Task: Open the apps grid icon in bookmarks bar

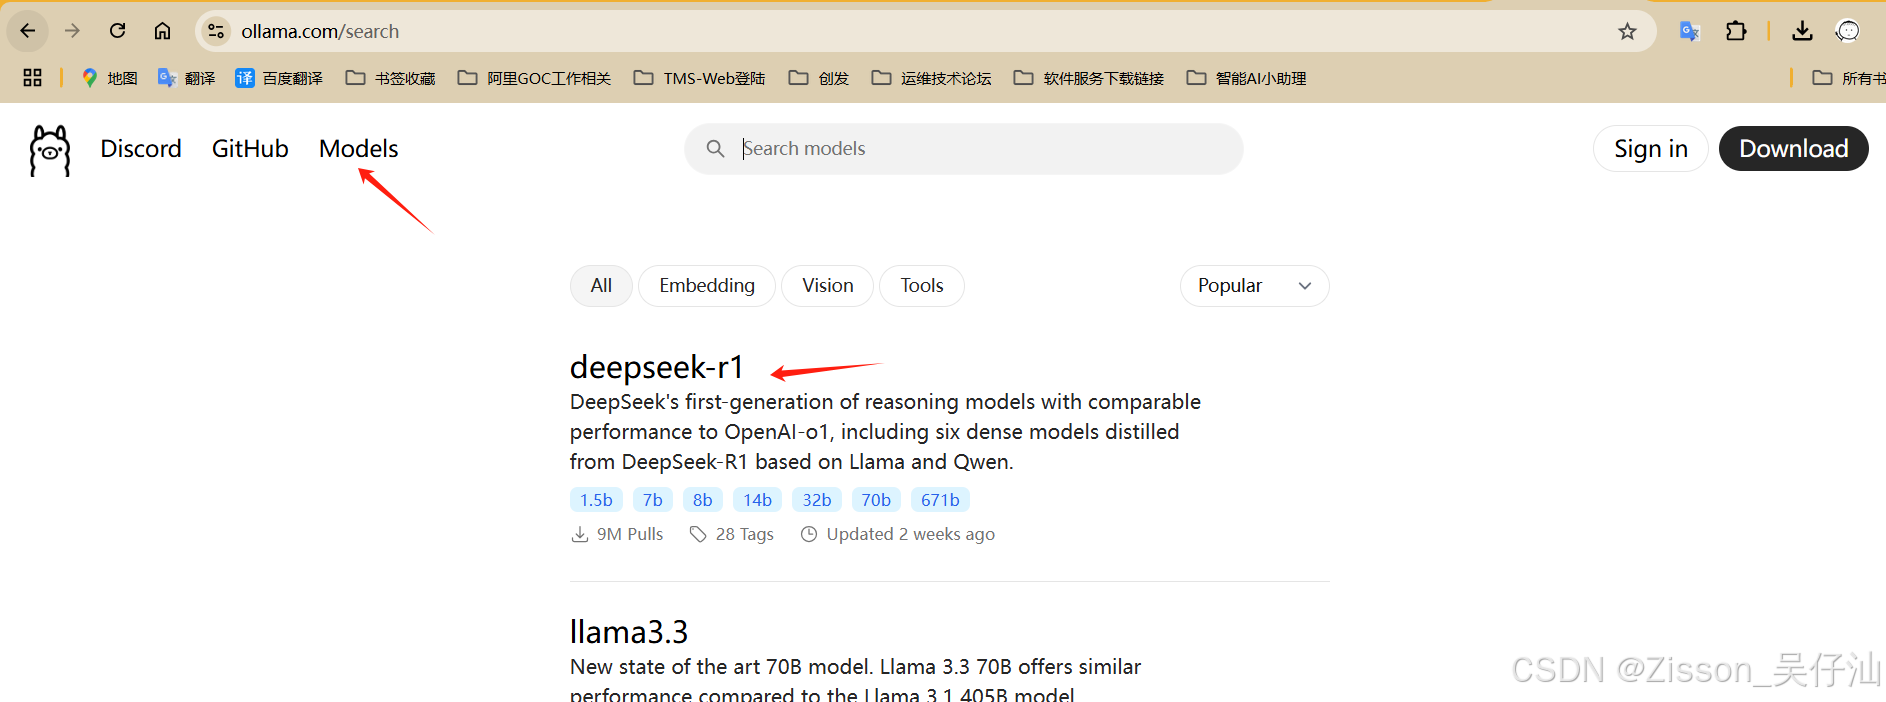Action: point(32,78)
